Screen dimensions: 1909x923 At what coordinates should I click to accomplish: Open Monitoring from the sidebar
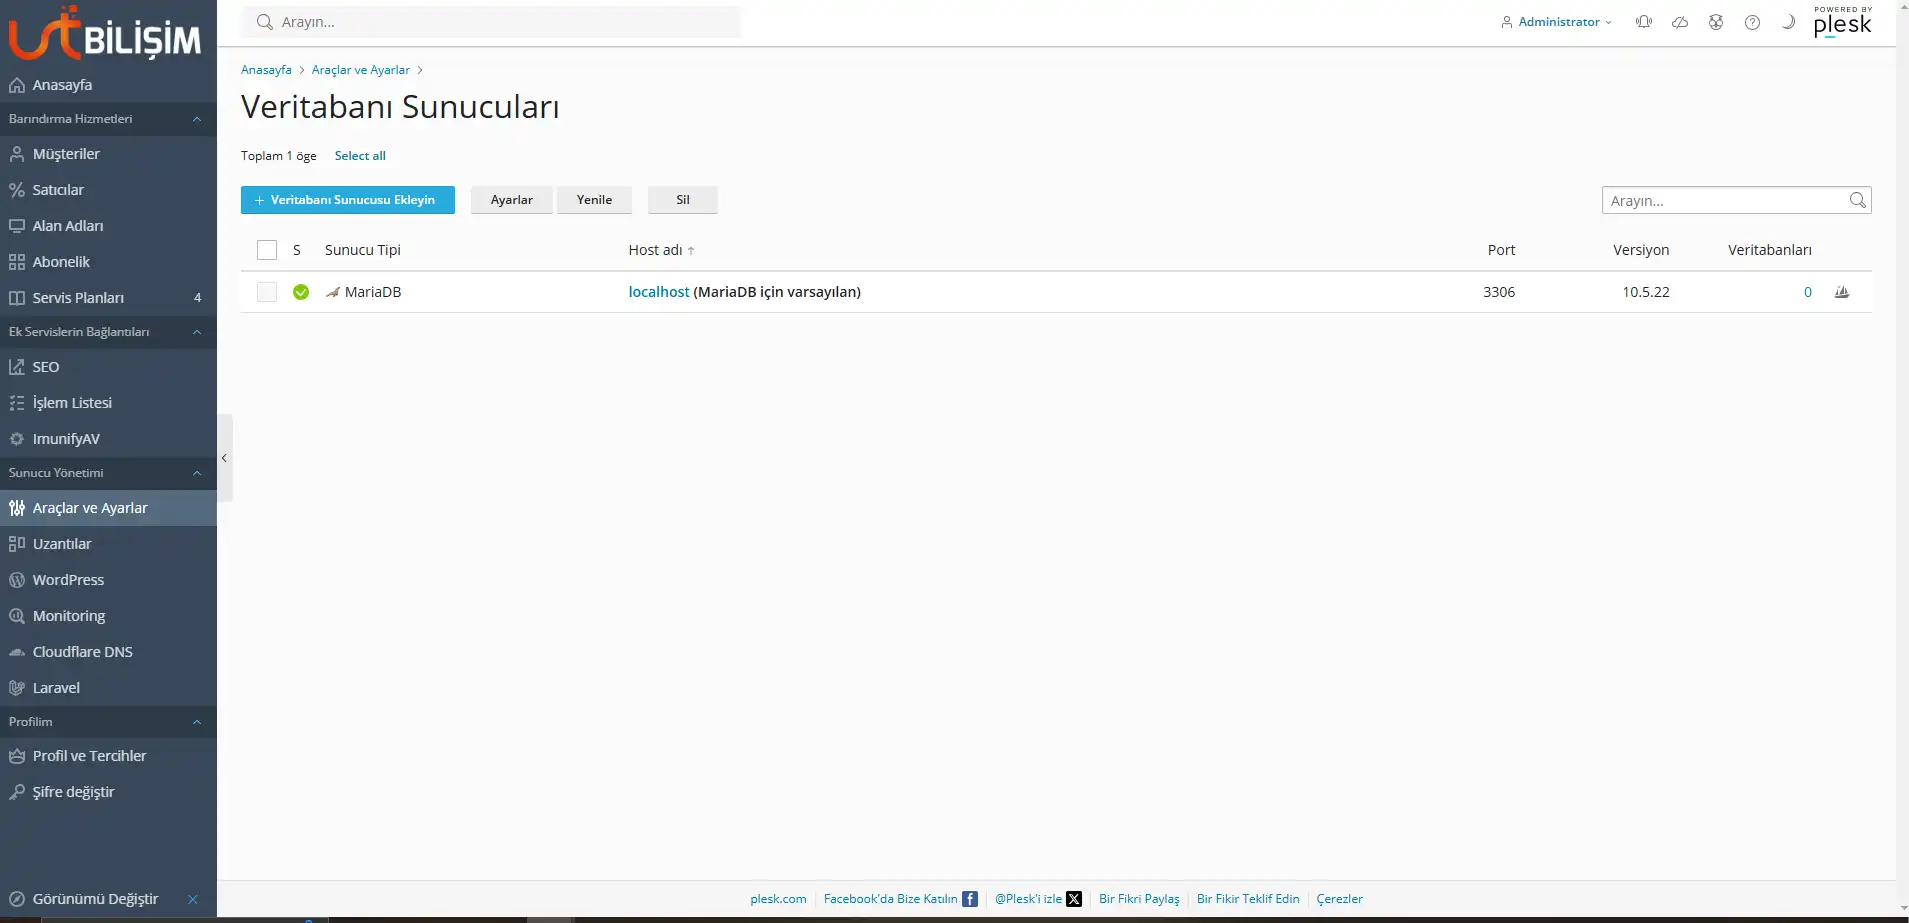[x=68, y=615]
